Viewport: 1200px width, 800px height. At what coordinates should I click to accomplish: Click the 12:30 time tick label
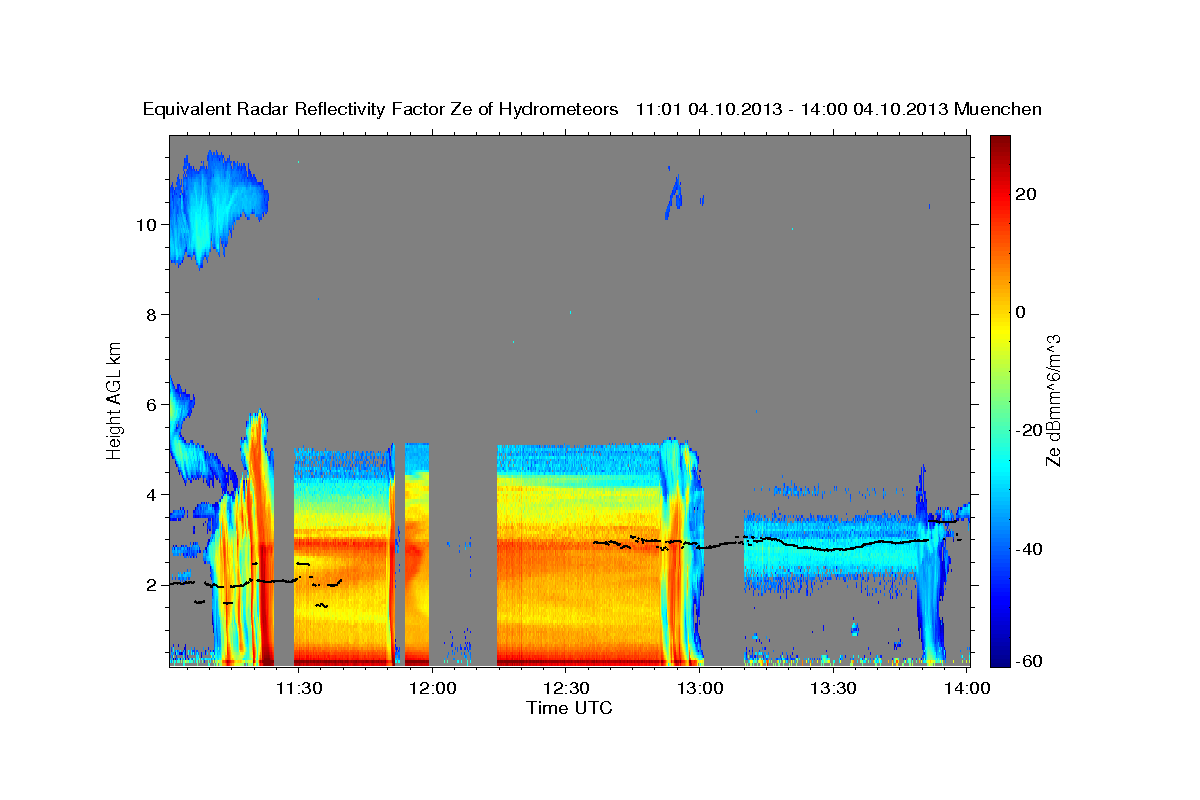pos(566,689)
